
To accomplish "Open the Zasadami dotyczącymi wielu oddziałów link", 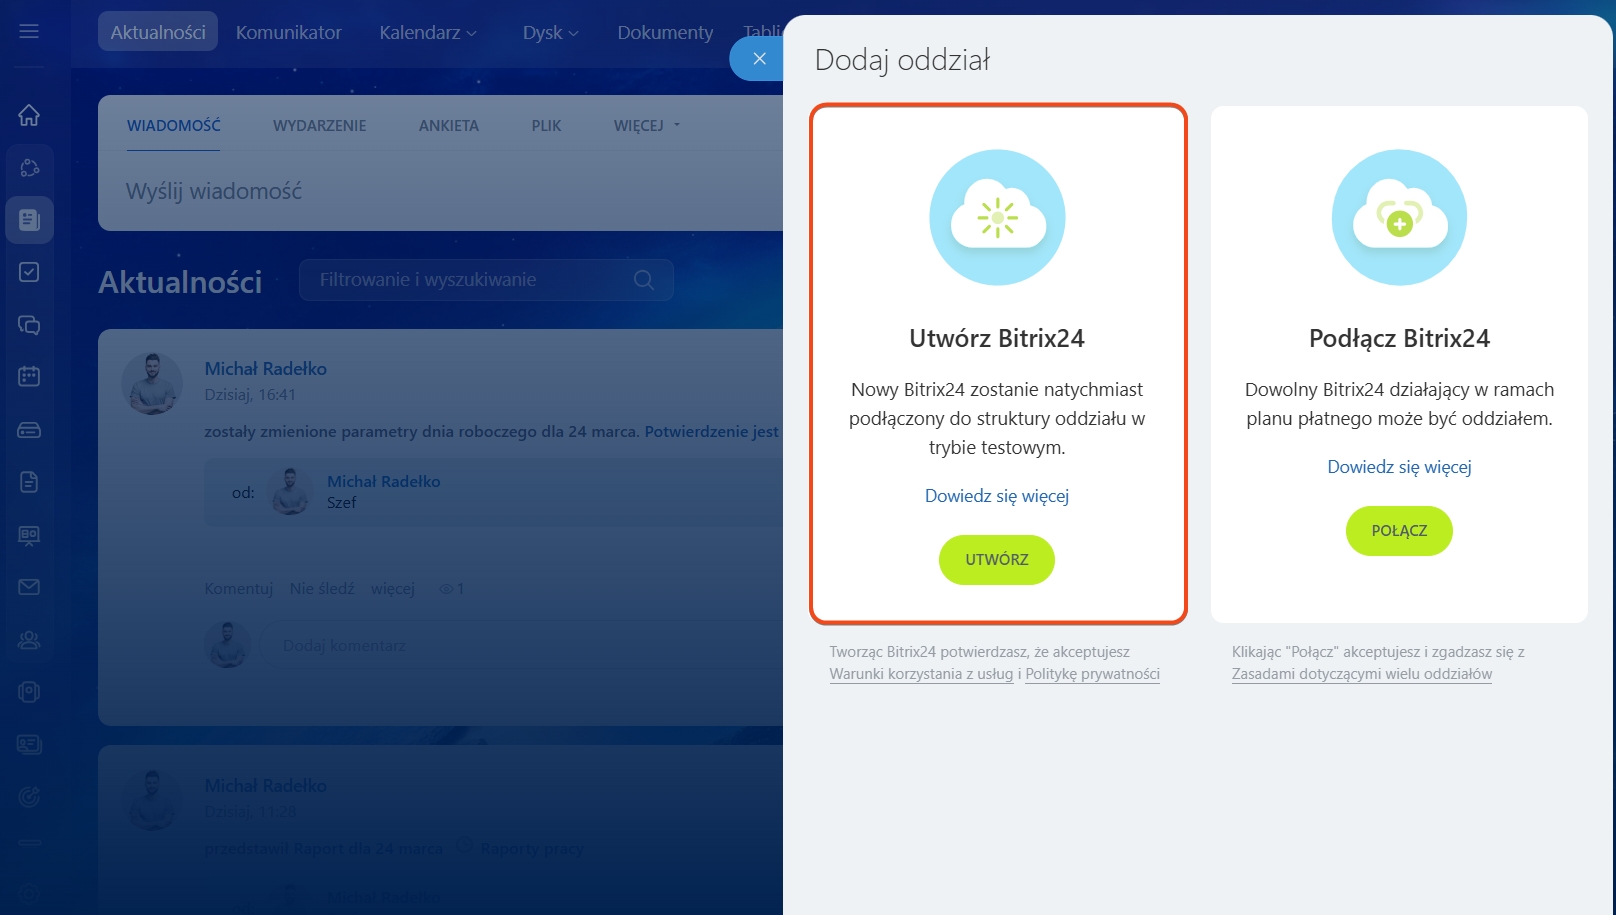I will click(x=1361, y=674).
